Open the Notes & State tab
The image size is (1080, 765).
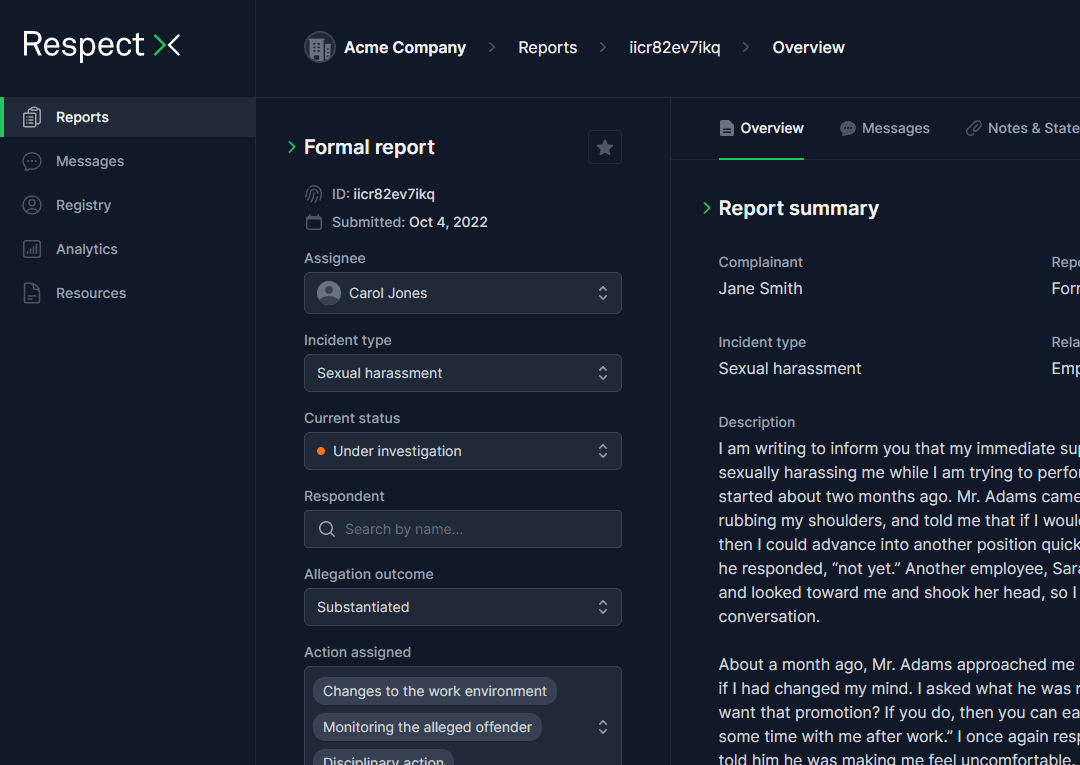click(x=1022, y=128)
